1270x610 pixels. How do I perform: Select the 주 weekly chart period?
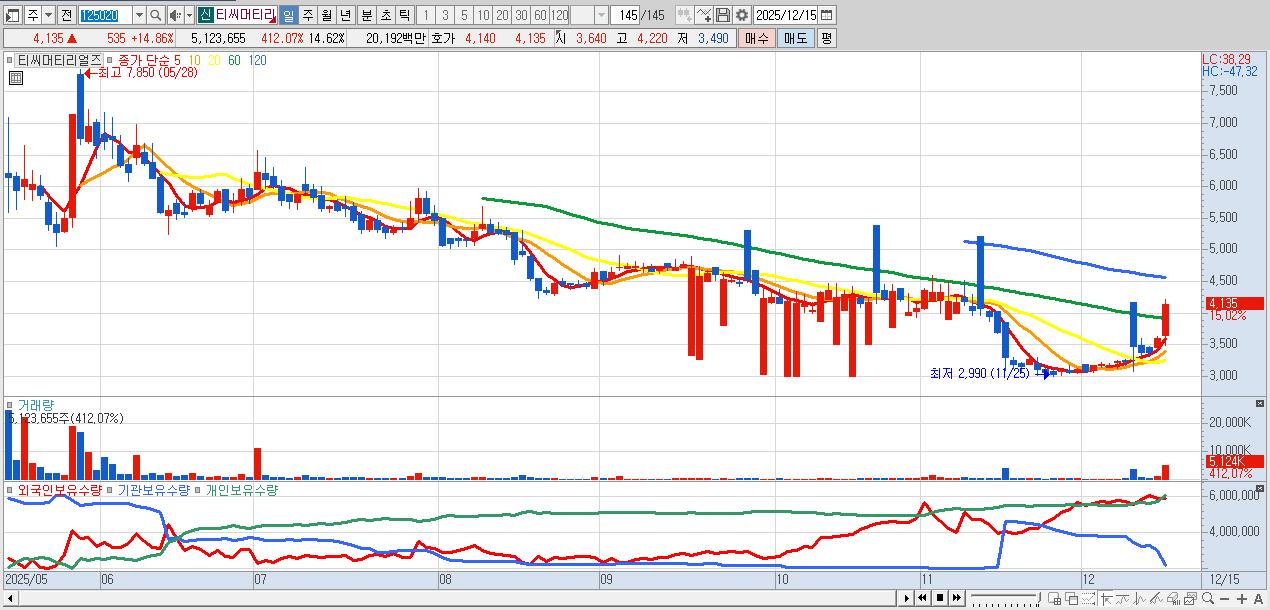[307, 15]
